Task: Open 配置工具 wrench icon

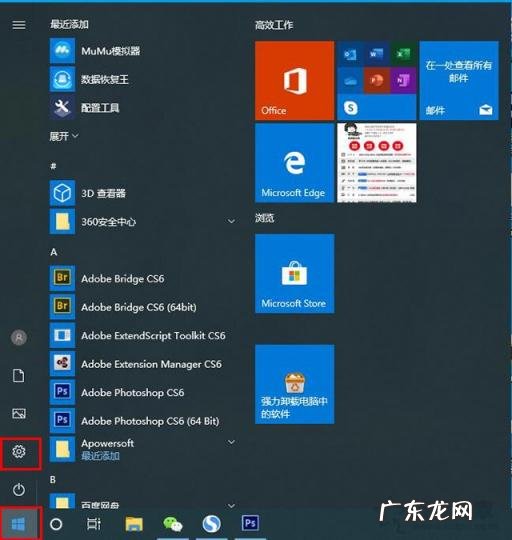Action: [62, 107]
